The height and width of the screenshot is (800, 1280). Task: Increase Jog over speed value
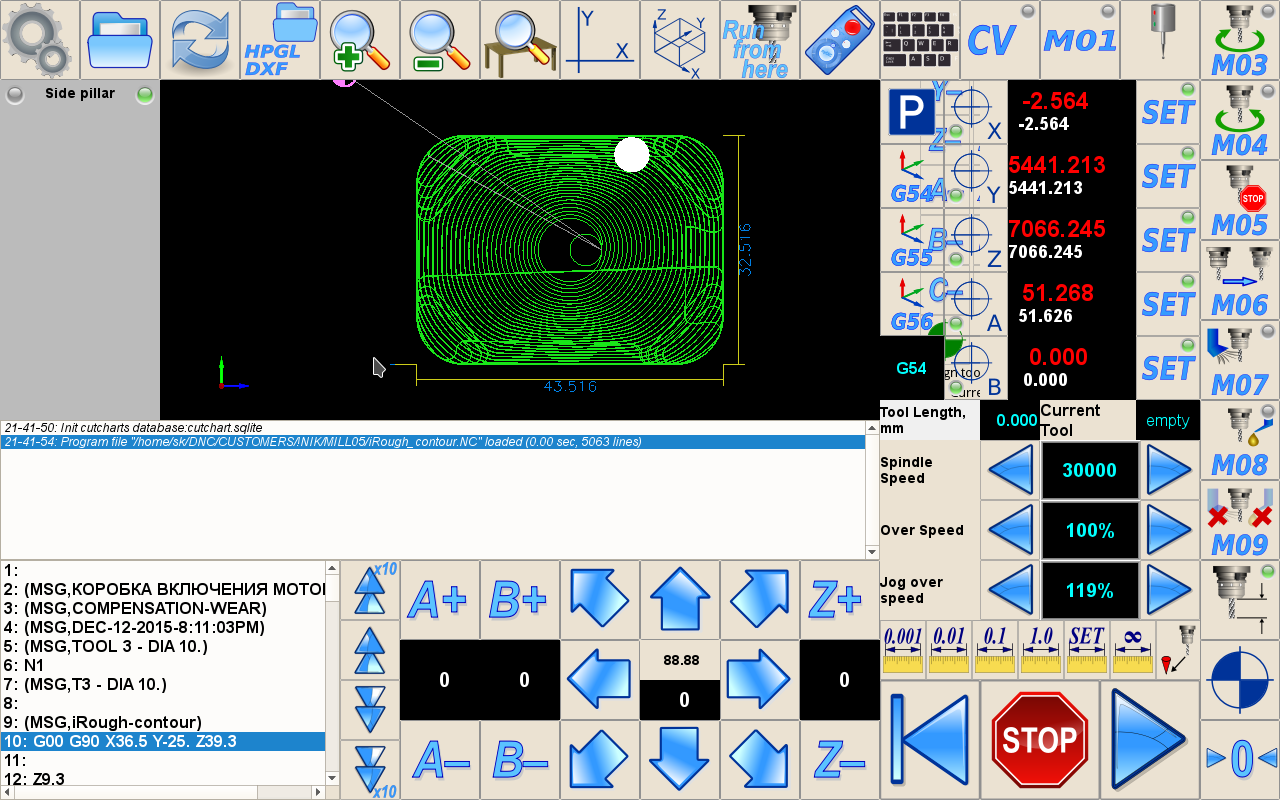tap(1168, 590)
